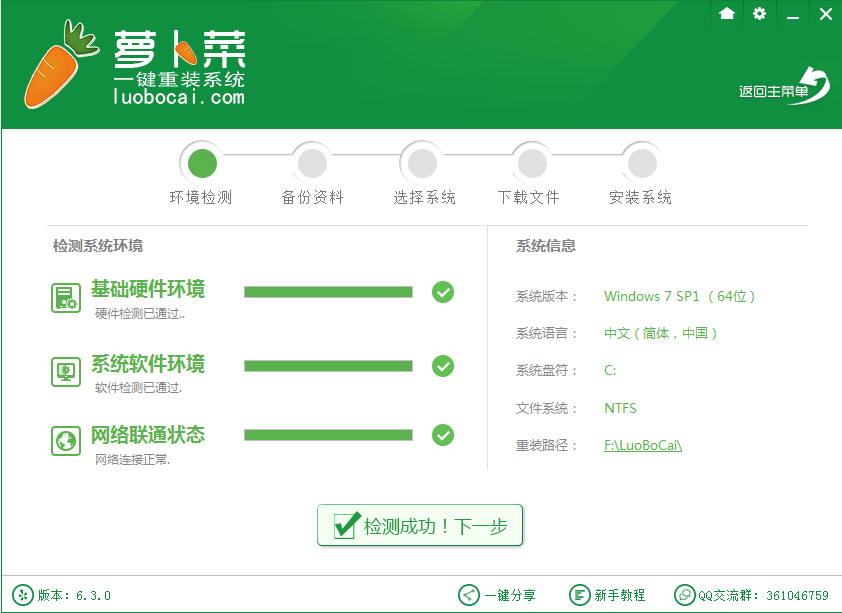Click the basic hardware environment progress bar
Image resolution: width=842 pixels, height=613 pixels.
point(328,292)
